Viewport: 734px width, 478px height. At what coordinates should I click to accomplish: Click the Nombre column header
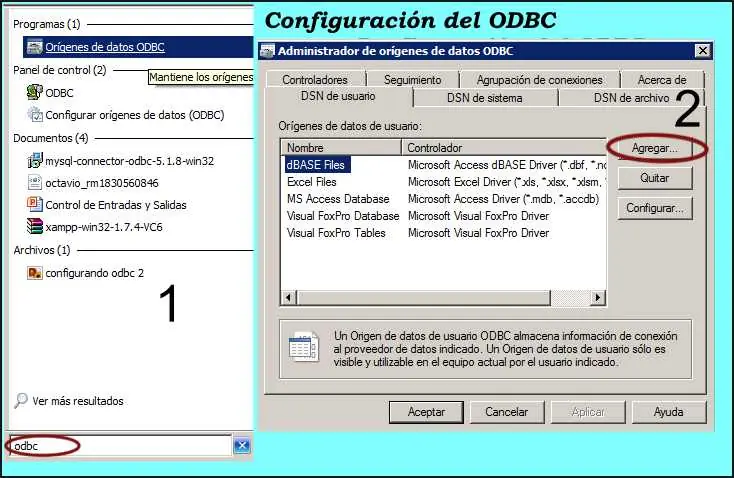[x=341, y=147]
